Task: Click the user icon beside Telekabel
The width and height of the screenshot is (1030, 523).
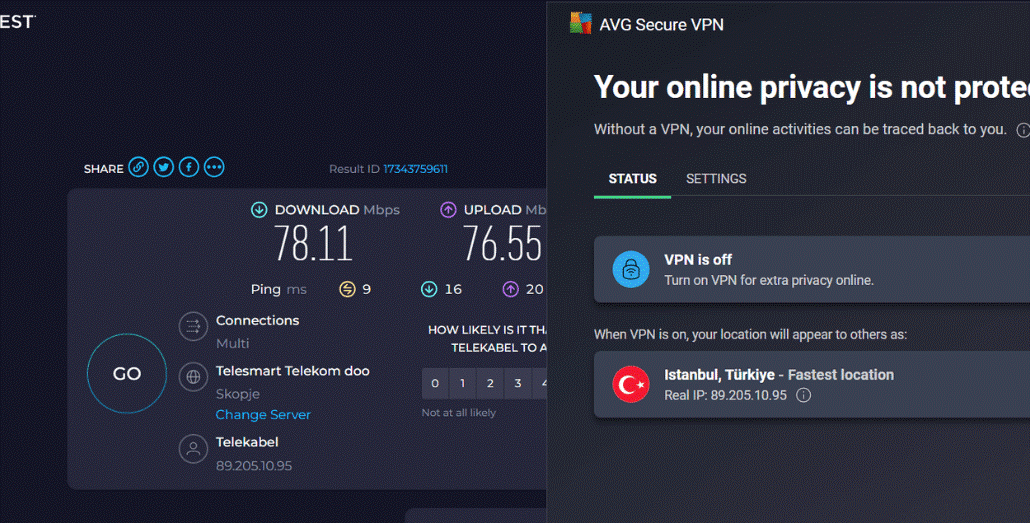Action: coord(193,449)
